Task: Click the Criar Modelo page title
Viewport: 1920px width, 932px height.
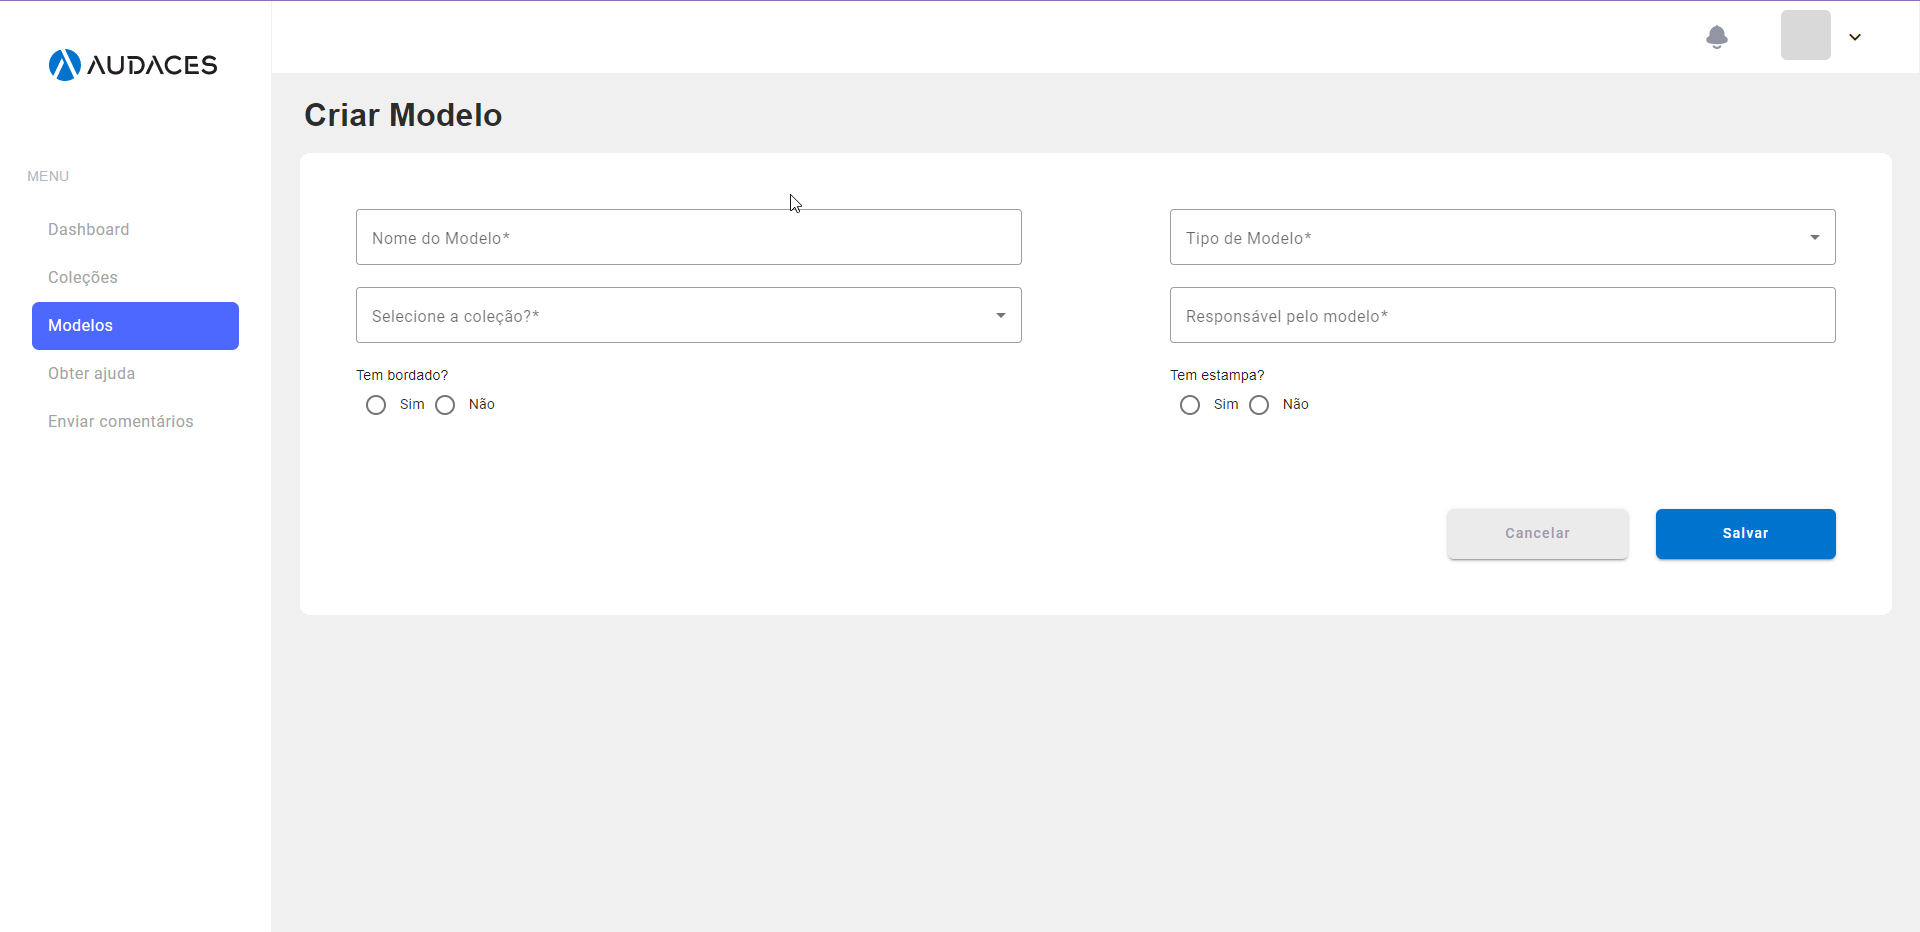Action: 402,115
